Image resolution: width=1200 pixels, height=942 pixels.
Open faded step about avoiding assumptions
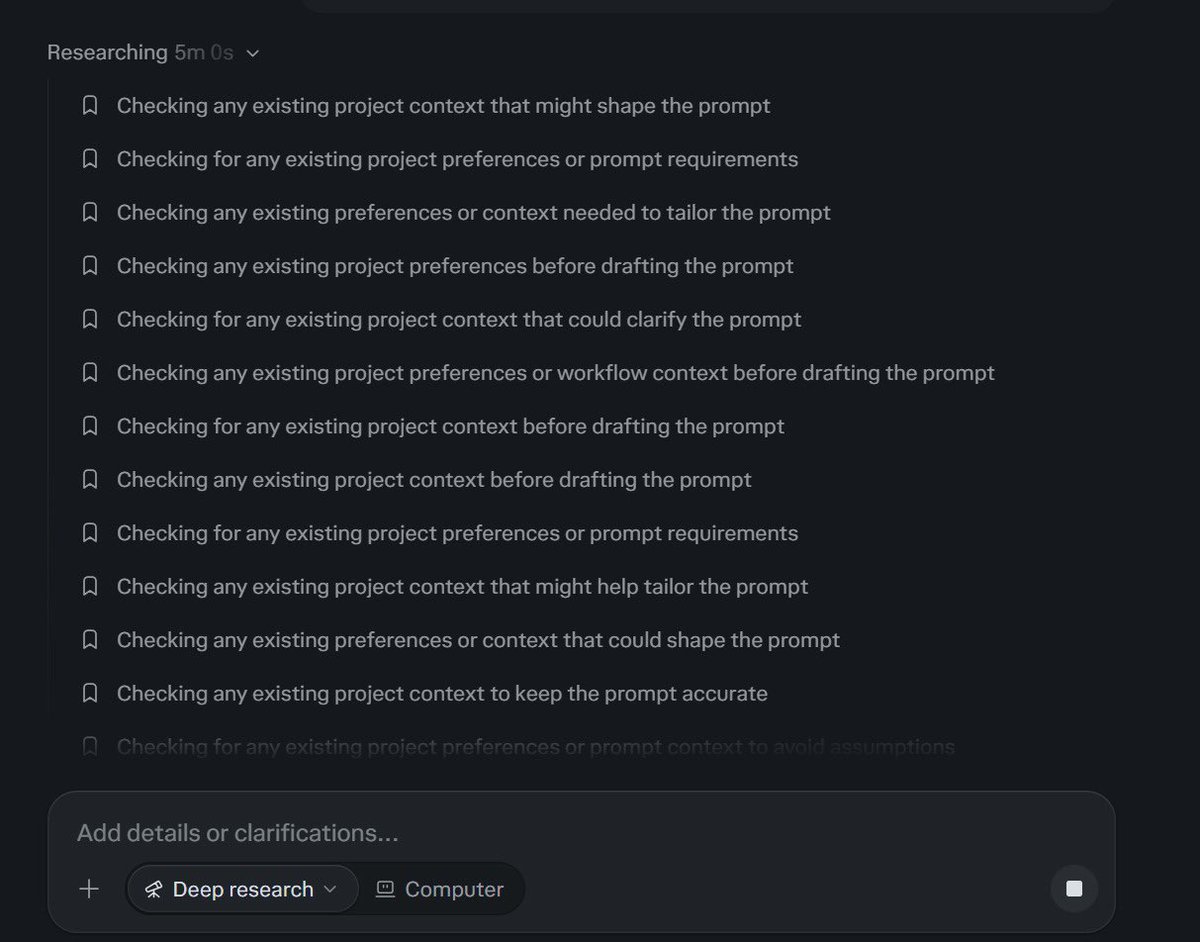(535, 746)
